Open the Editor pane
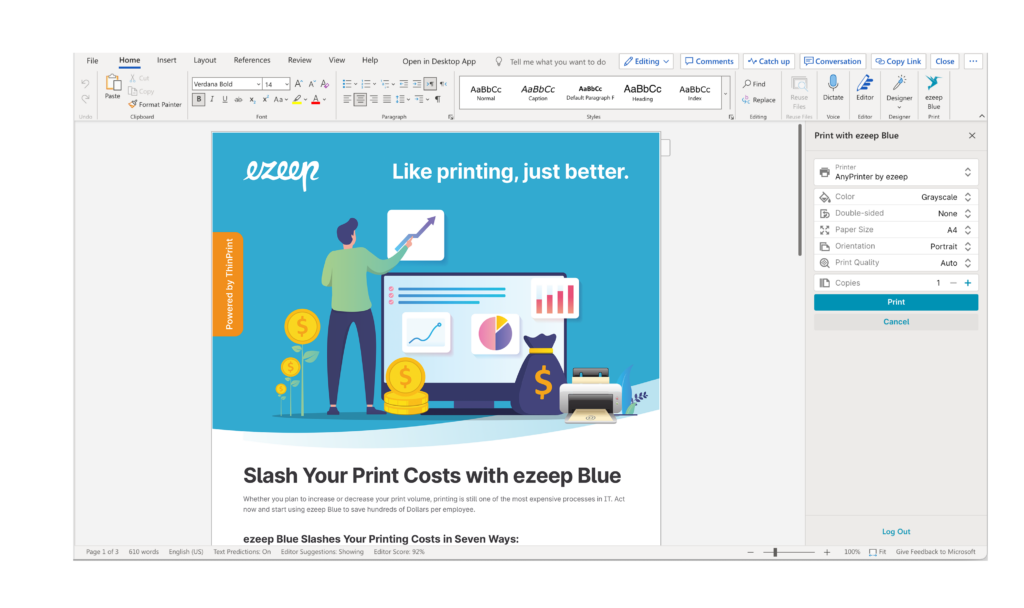The width and height of the screenshot is (1024, 608). click(x=865, y=88)
